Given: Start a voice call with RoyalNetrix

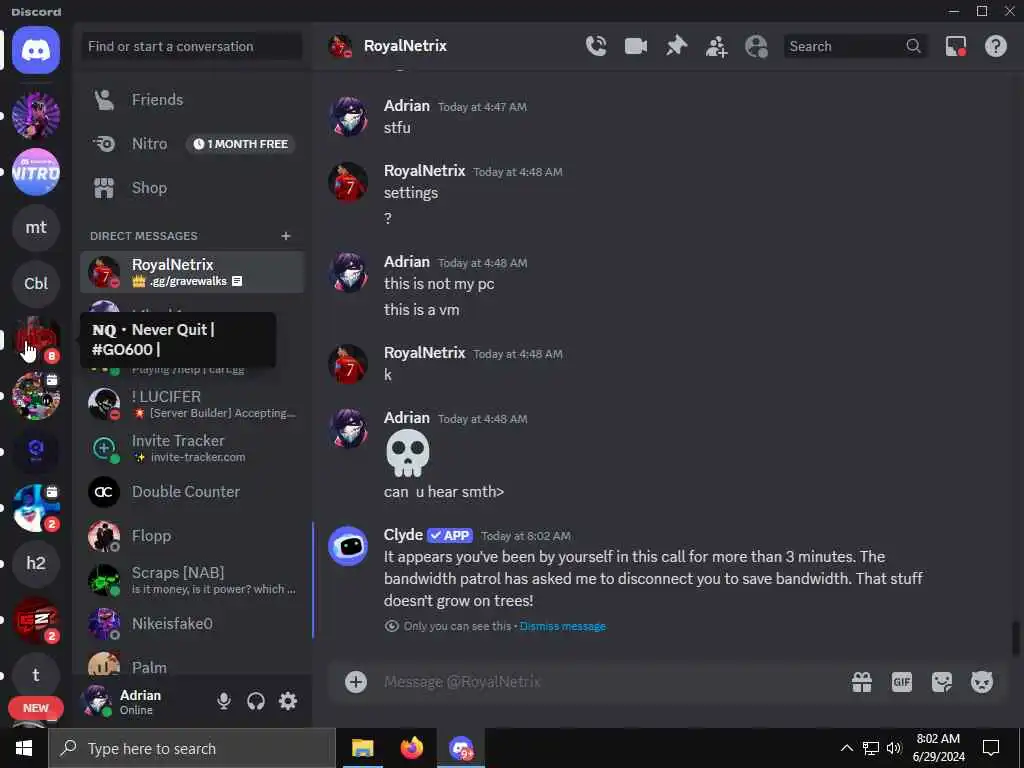Looking at the screenshot, I should click(x=596, y=46).
